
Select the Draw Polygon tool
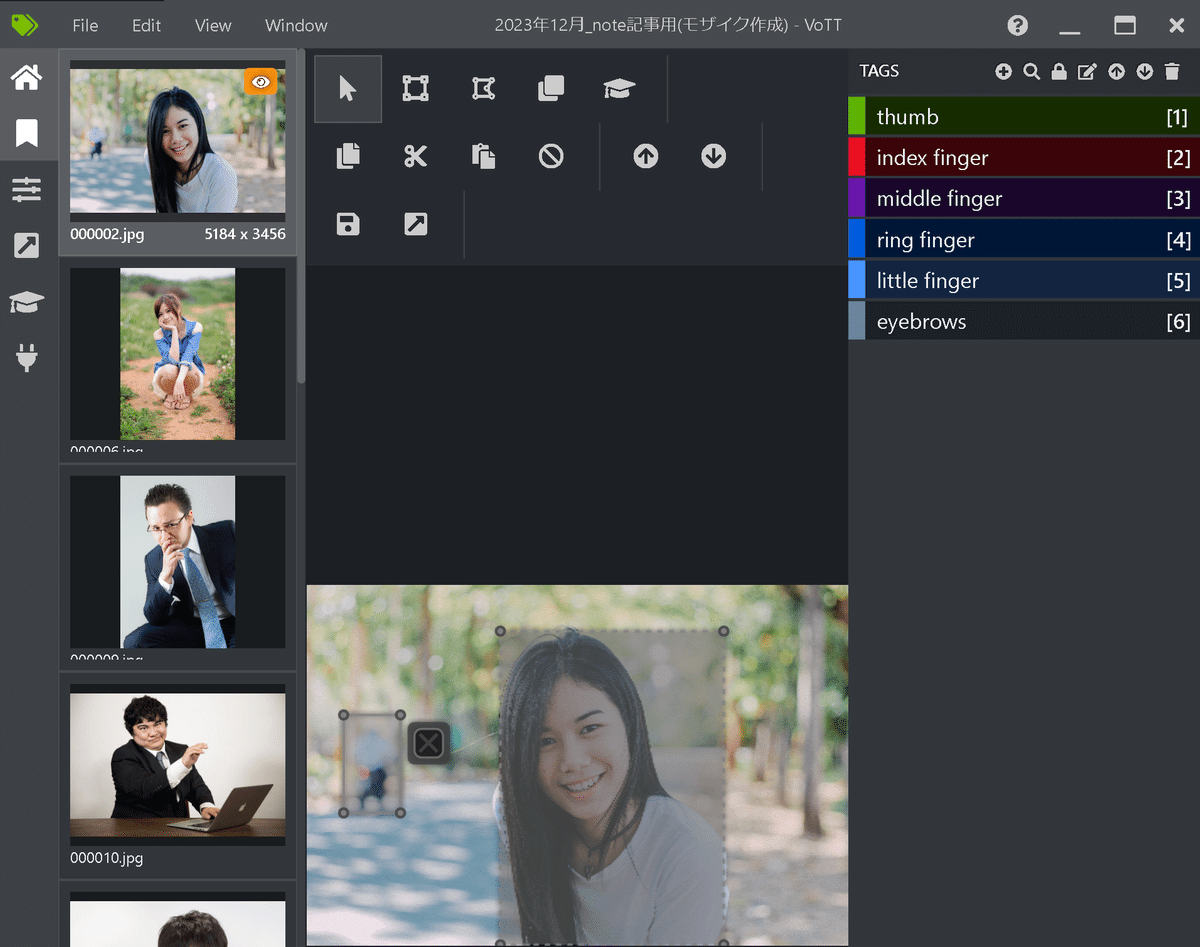[483, 89]
